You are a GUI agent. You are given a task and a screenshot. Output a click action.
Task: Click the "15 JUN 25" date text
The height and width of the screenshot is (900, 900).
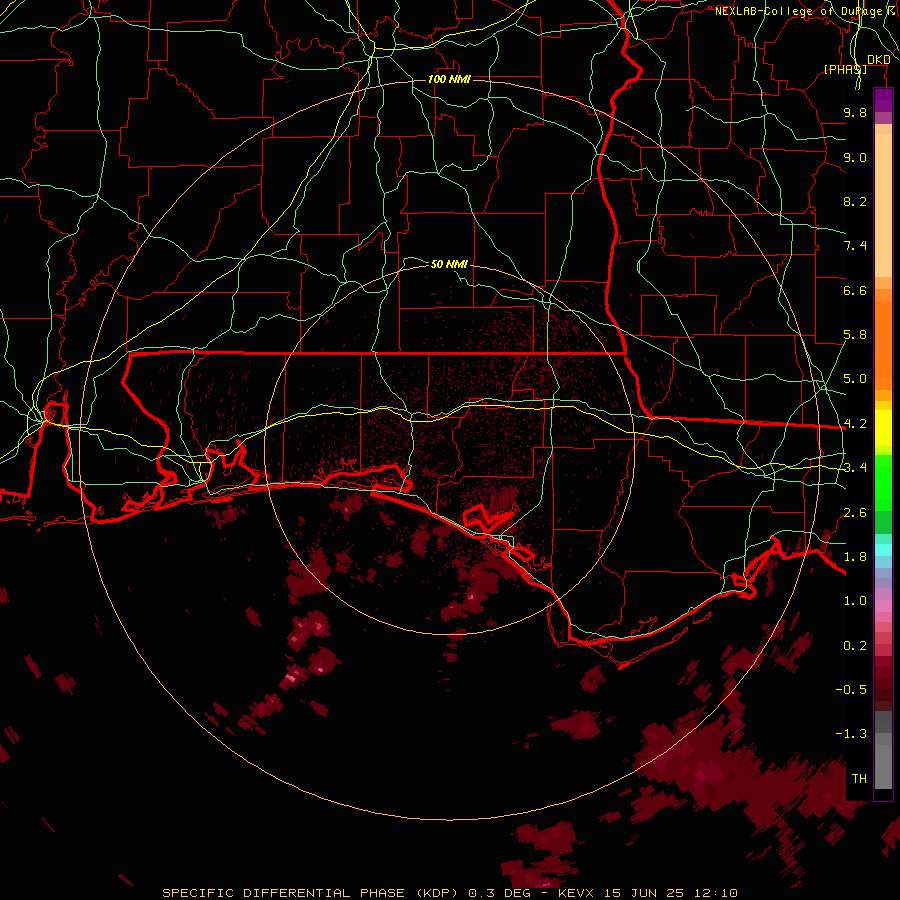[x=643, y=893]
